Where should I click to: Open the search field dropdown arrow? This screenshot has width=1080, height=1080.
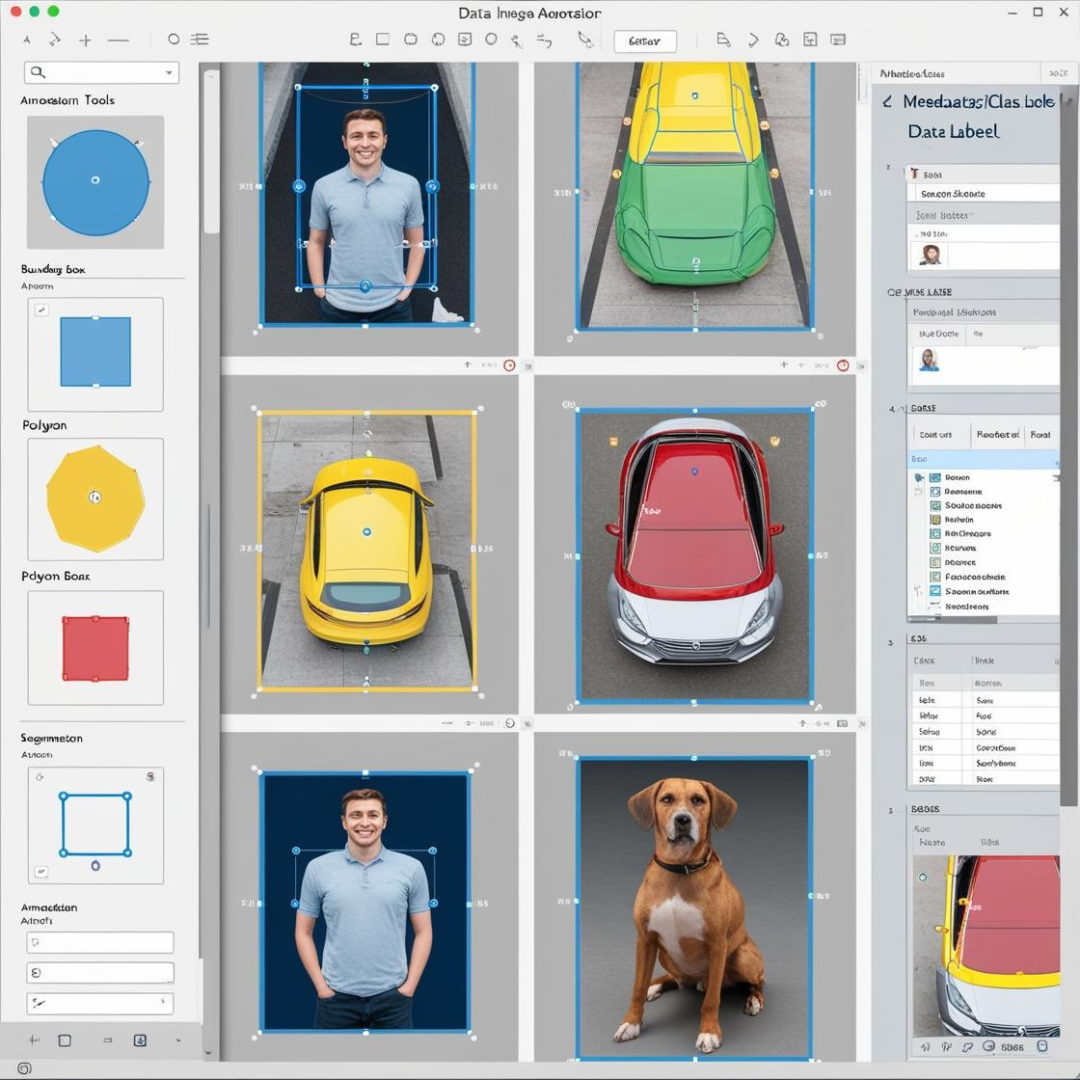[168, 73]
